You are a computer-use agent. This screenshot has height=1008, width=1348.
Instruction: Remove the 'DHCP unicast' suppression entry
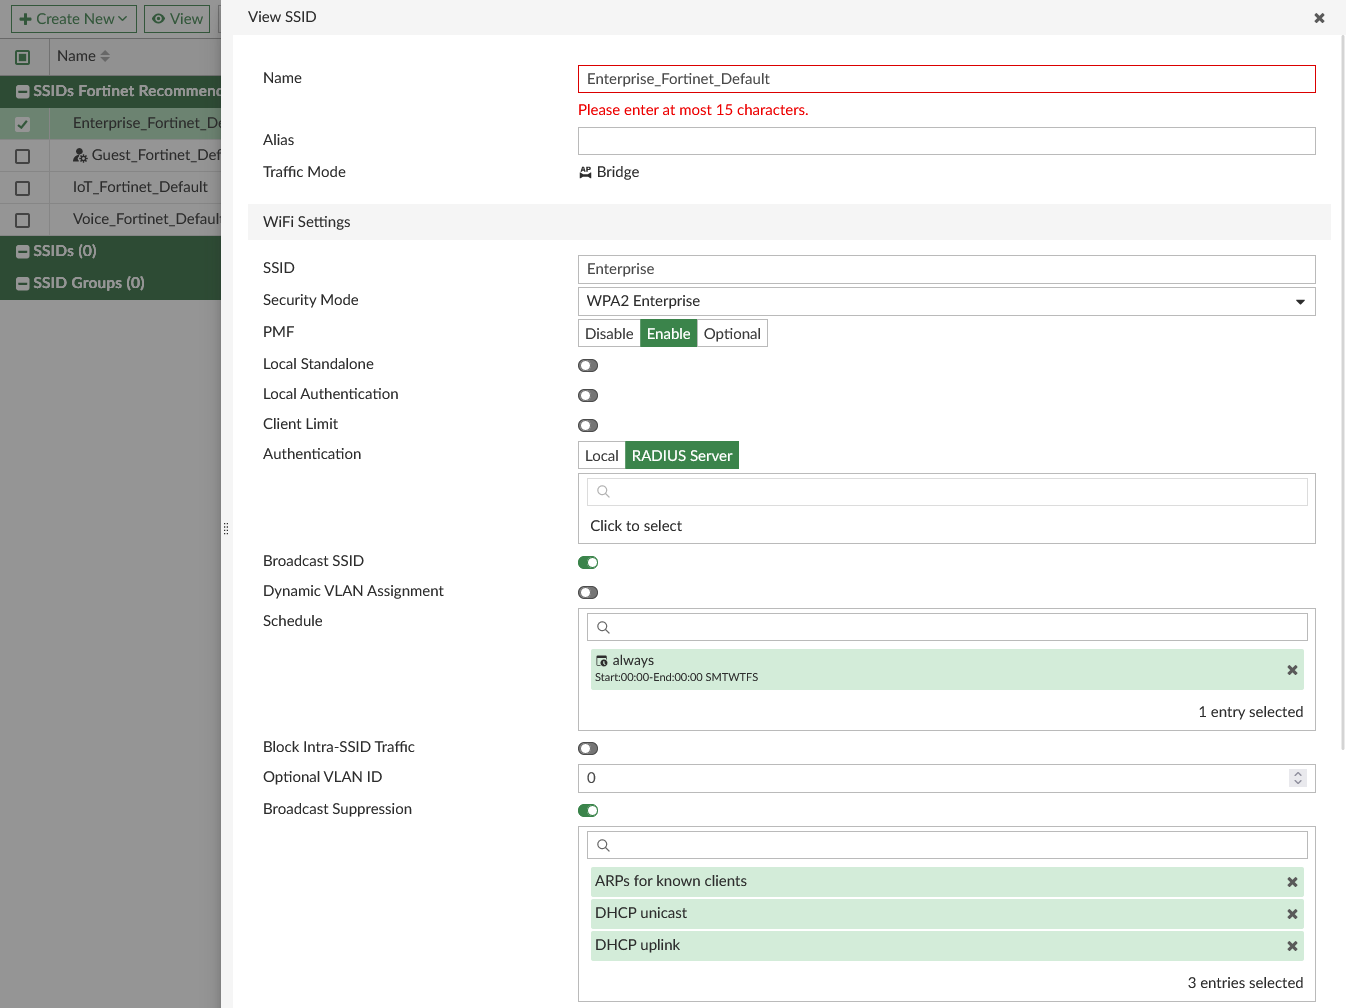[x=1292, y=914]
